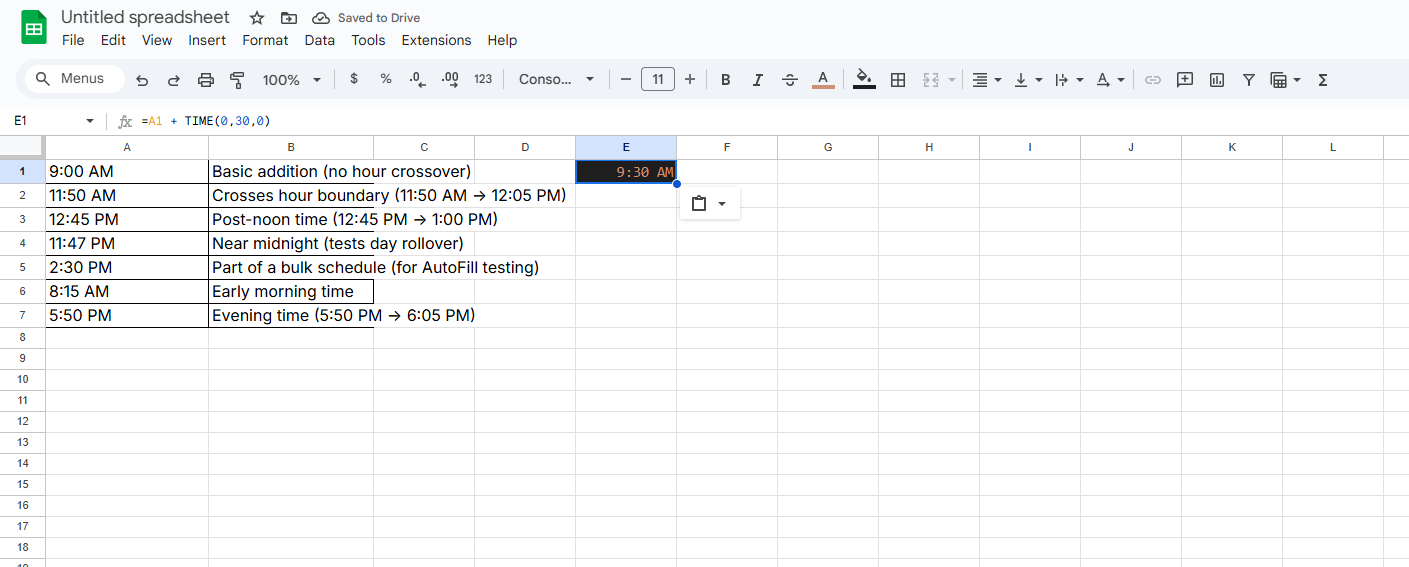This screenshot has width=1409, height=567.
Task: Click the print icon
Action: (x=206, y=80)
